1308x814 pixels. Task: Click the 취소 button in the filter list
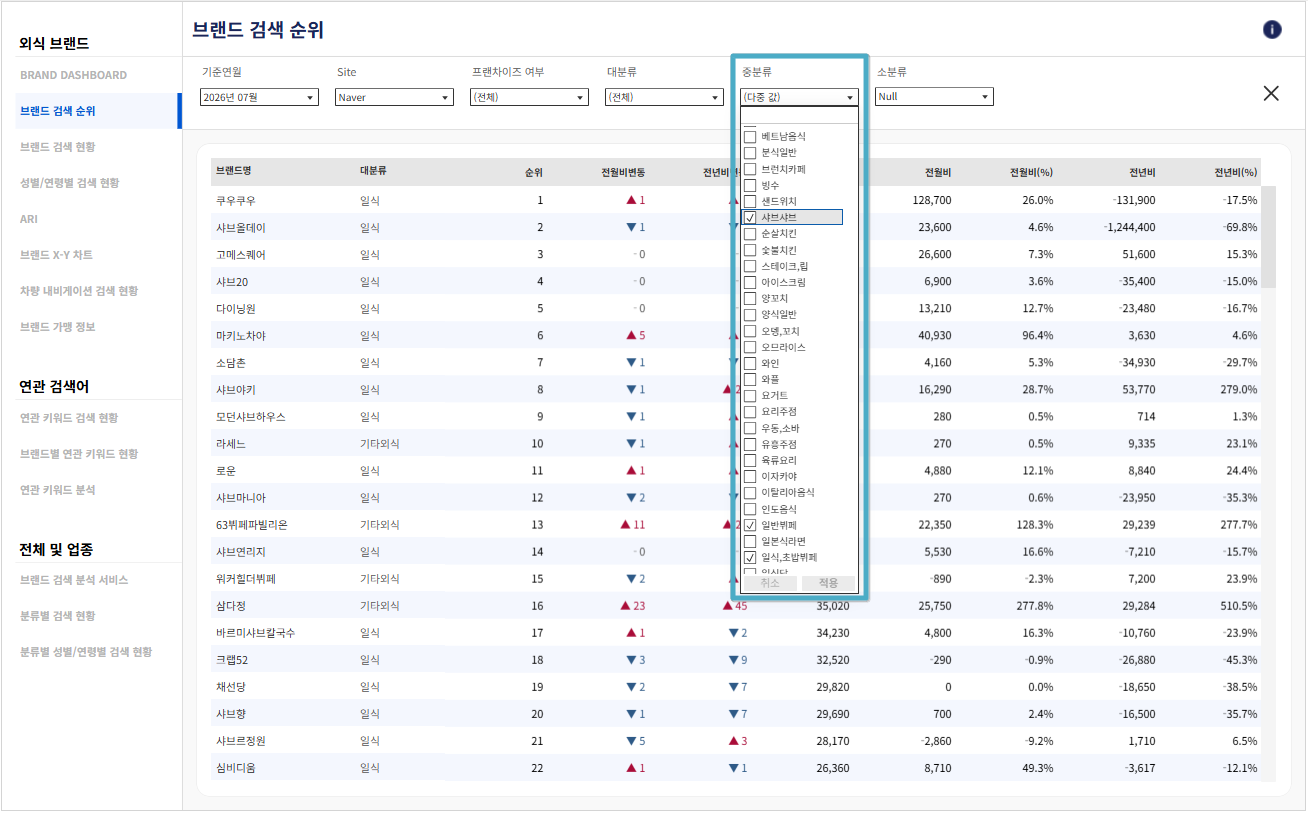tap(769, 583)
